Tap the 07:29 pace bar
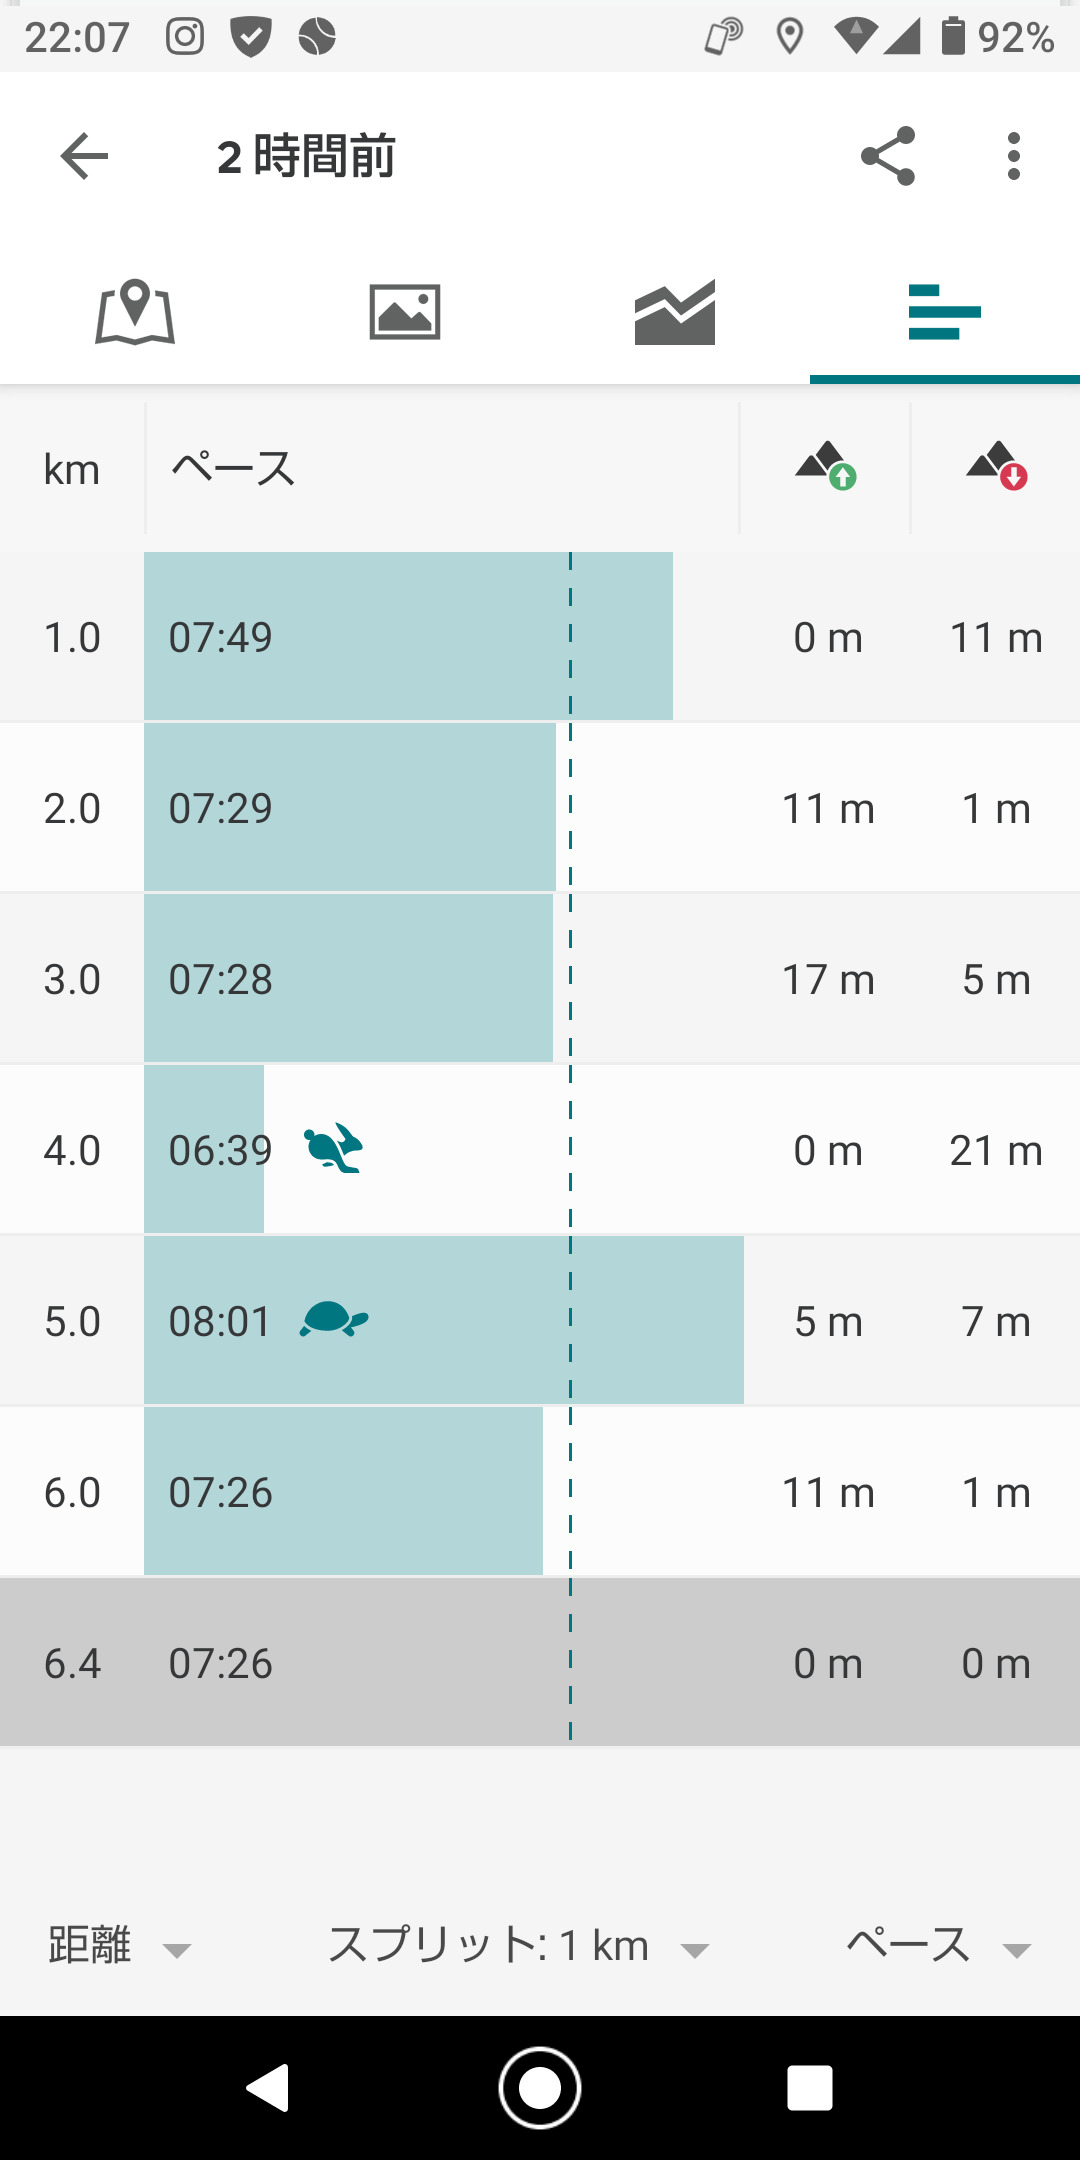The height and width of the screenshot is (2160, 1080). (x=349, y=807)
